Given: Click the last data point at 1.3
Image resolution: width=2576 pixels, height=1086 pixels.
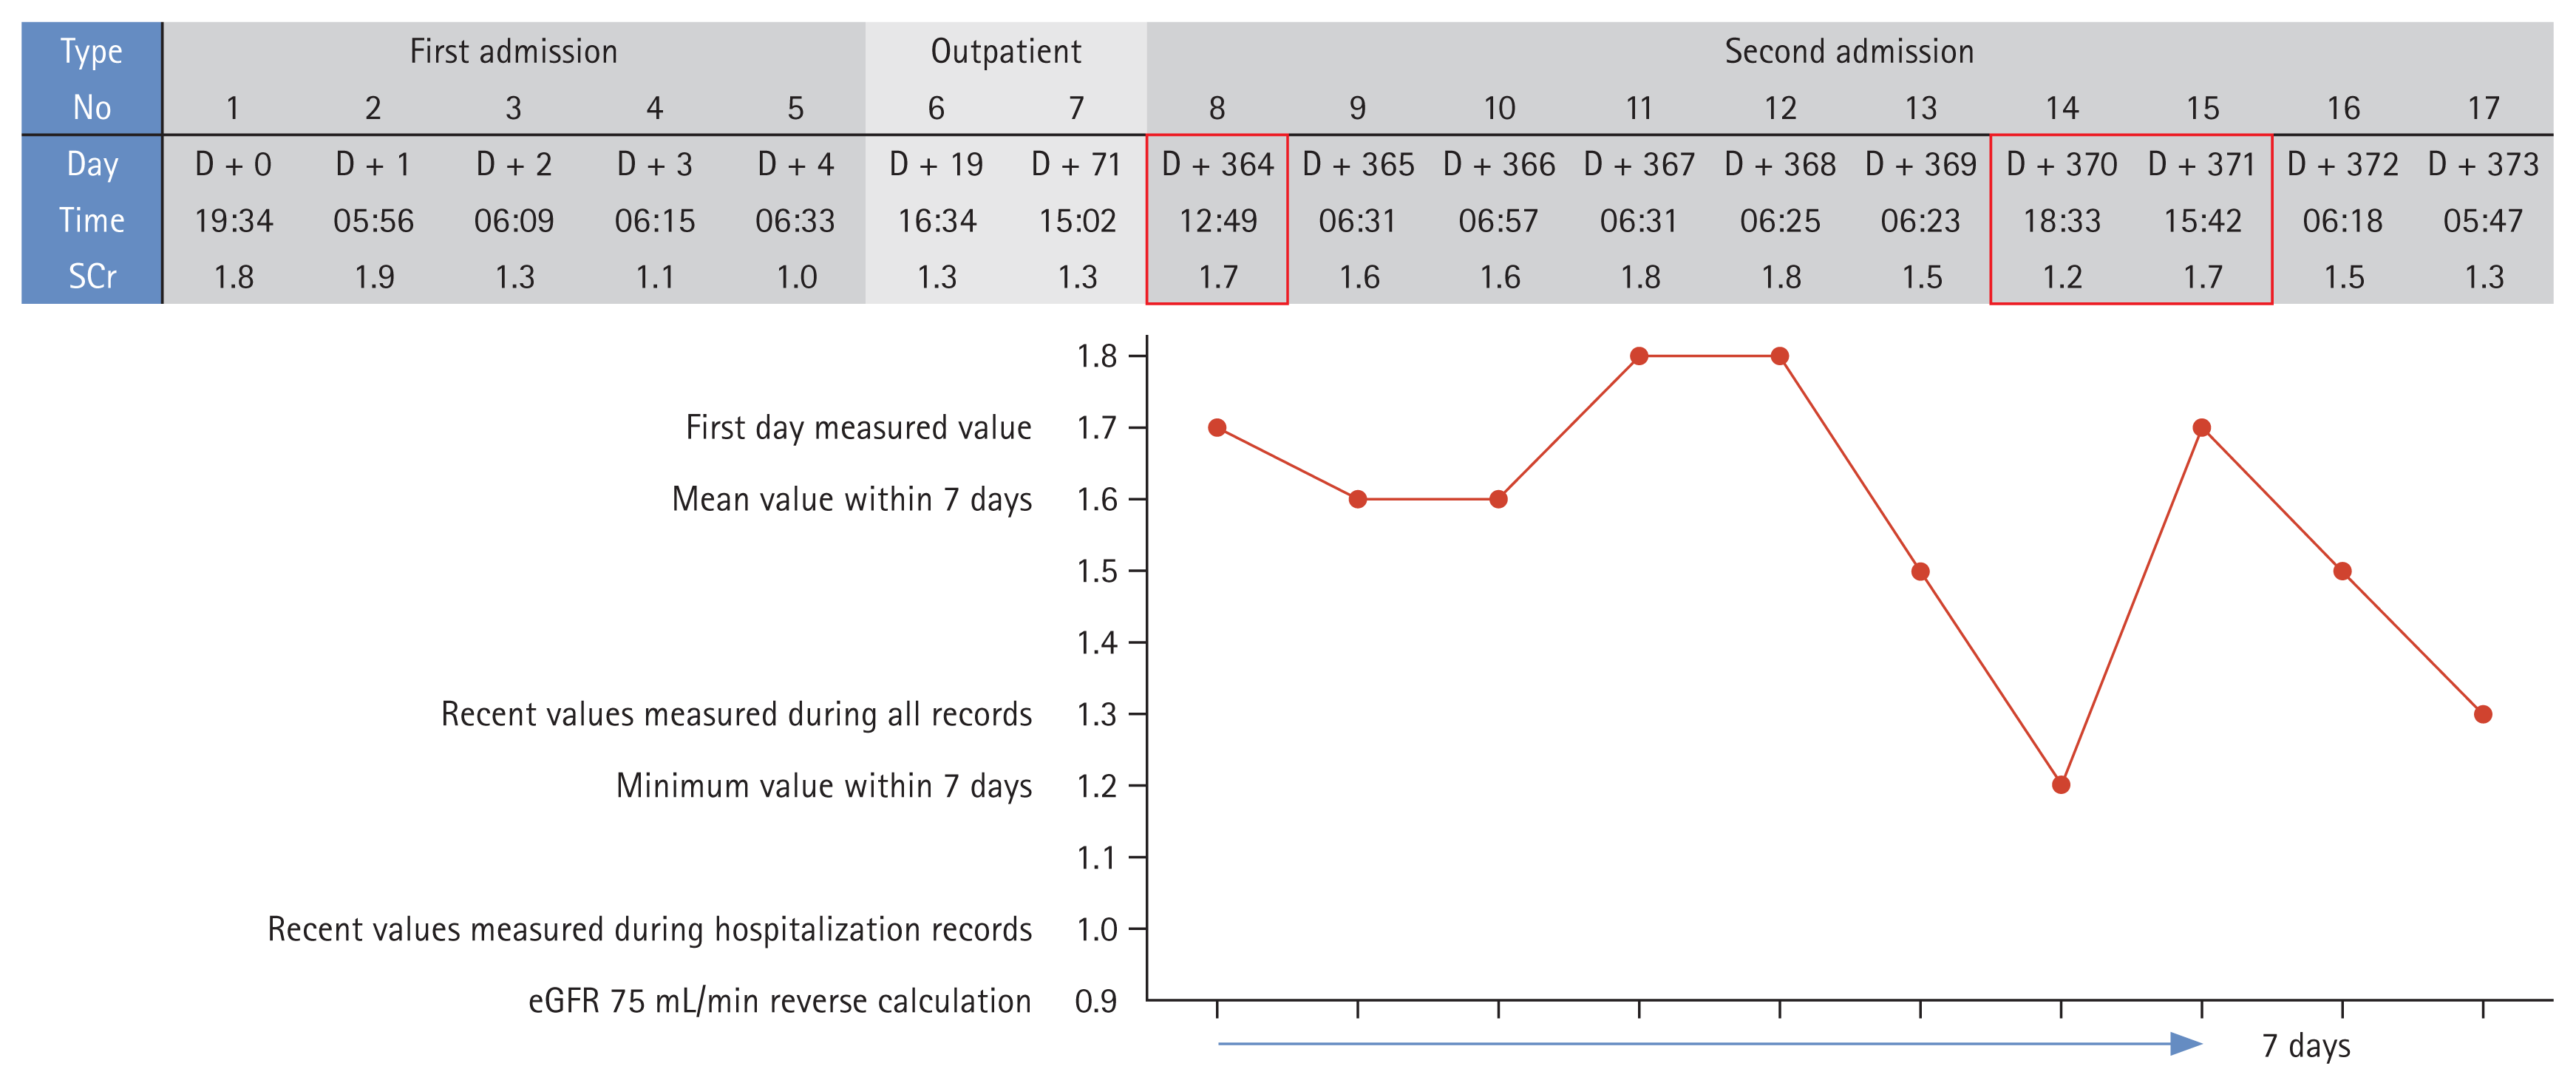Looking at the screenshot, I should pos(2483,714).
